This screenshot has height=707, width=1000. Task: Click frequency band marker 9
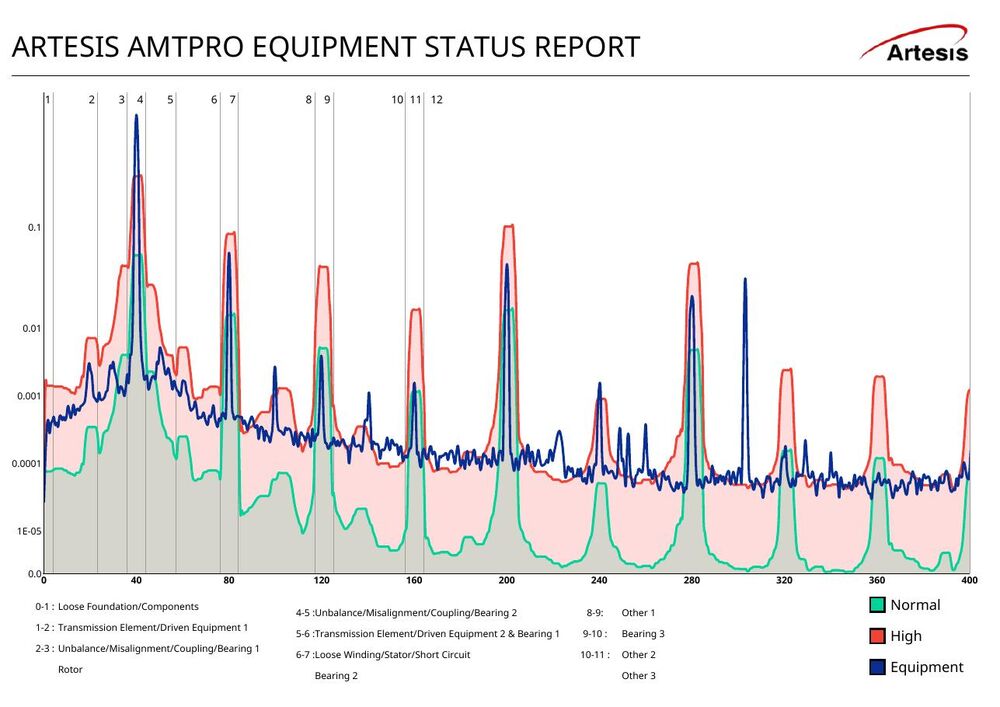point(327,99)
